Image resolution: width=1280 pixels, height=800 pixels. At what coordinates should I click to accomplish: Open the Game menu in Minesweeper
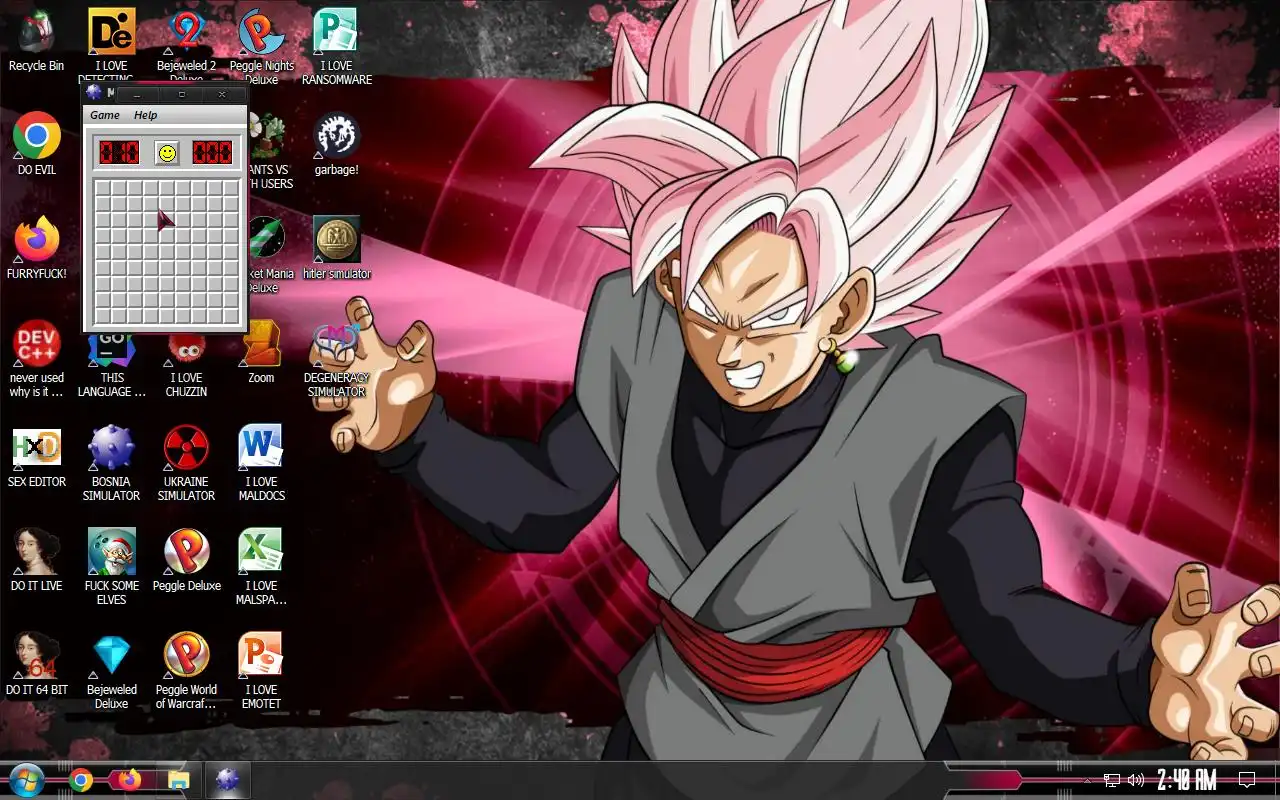point(105,115)
